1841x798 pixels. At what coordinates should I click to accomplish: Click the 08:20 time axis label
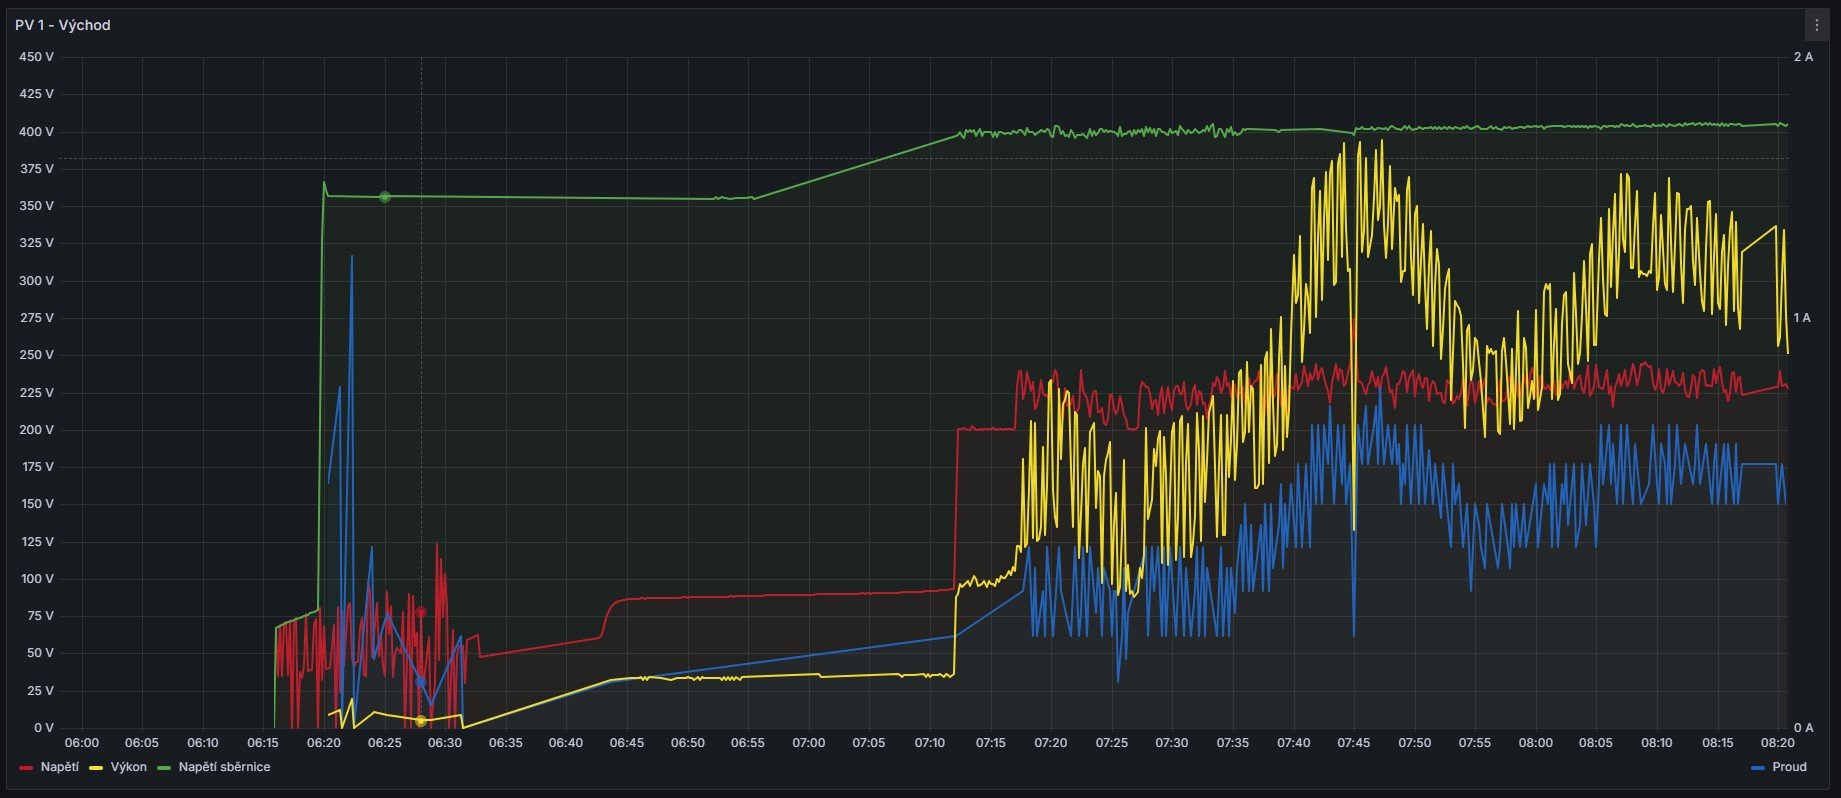1777,743
